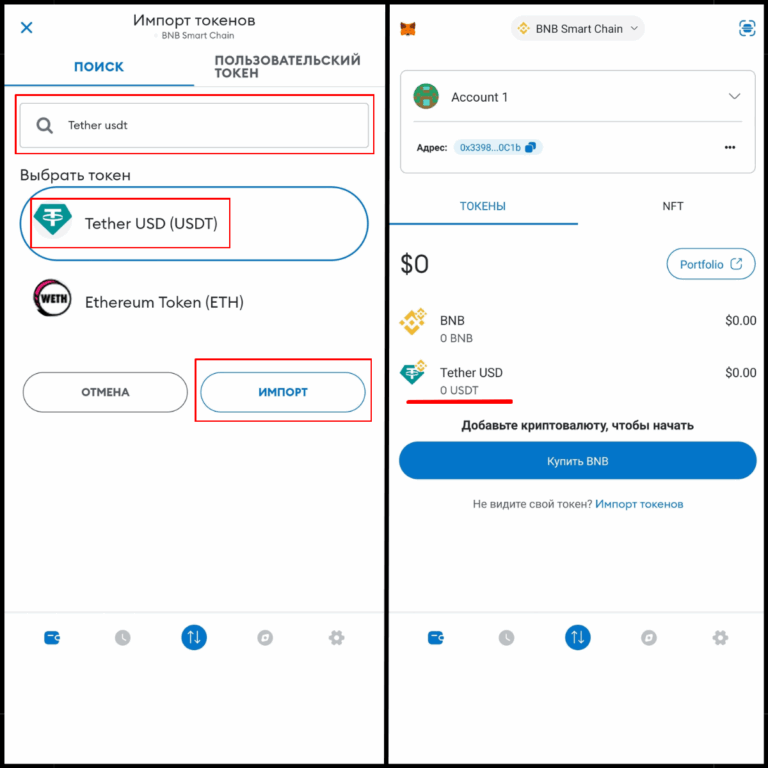This screenshot has height=768, width=768.
Task: Switch to ПОЛЬЗОВАТЕЛЬСКИЙ ТОКЕН tab
Action: (288, 67)
